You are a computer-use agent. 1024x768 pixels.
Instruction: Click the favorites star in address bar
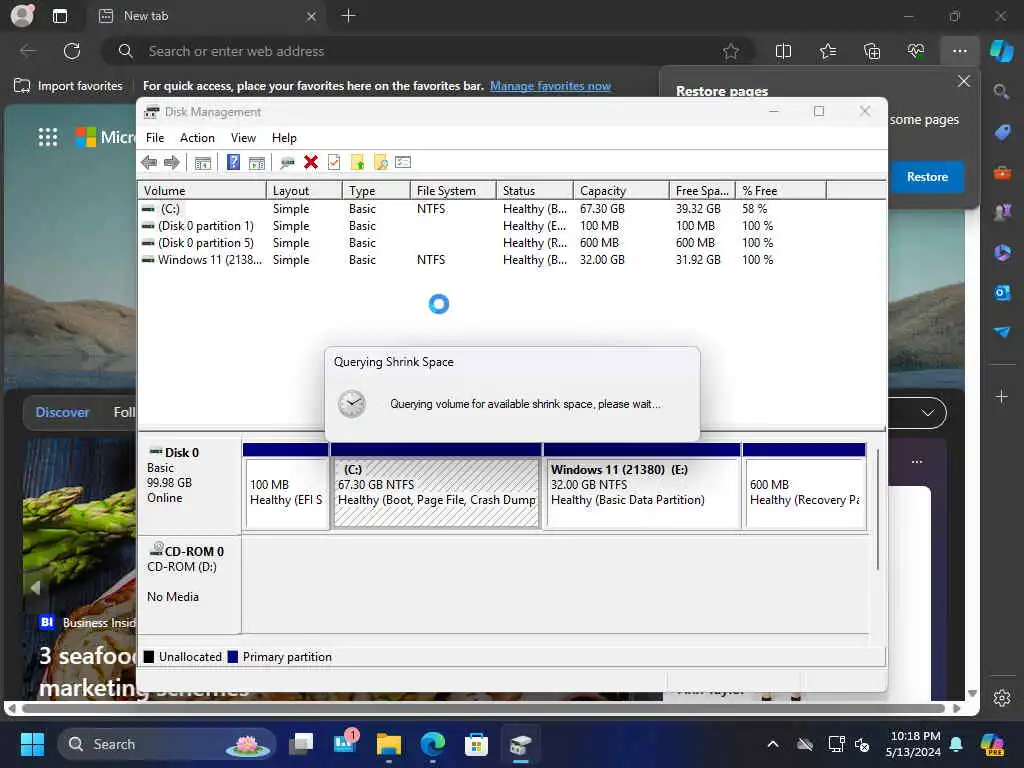[731, 51]
